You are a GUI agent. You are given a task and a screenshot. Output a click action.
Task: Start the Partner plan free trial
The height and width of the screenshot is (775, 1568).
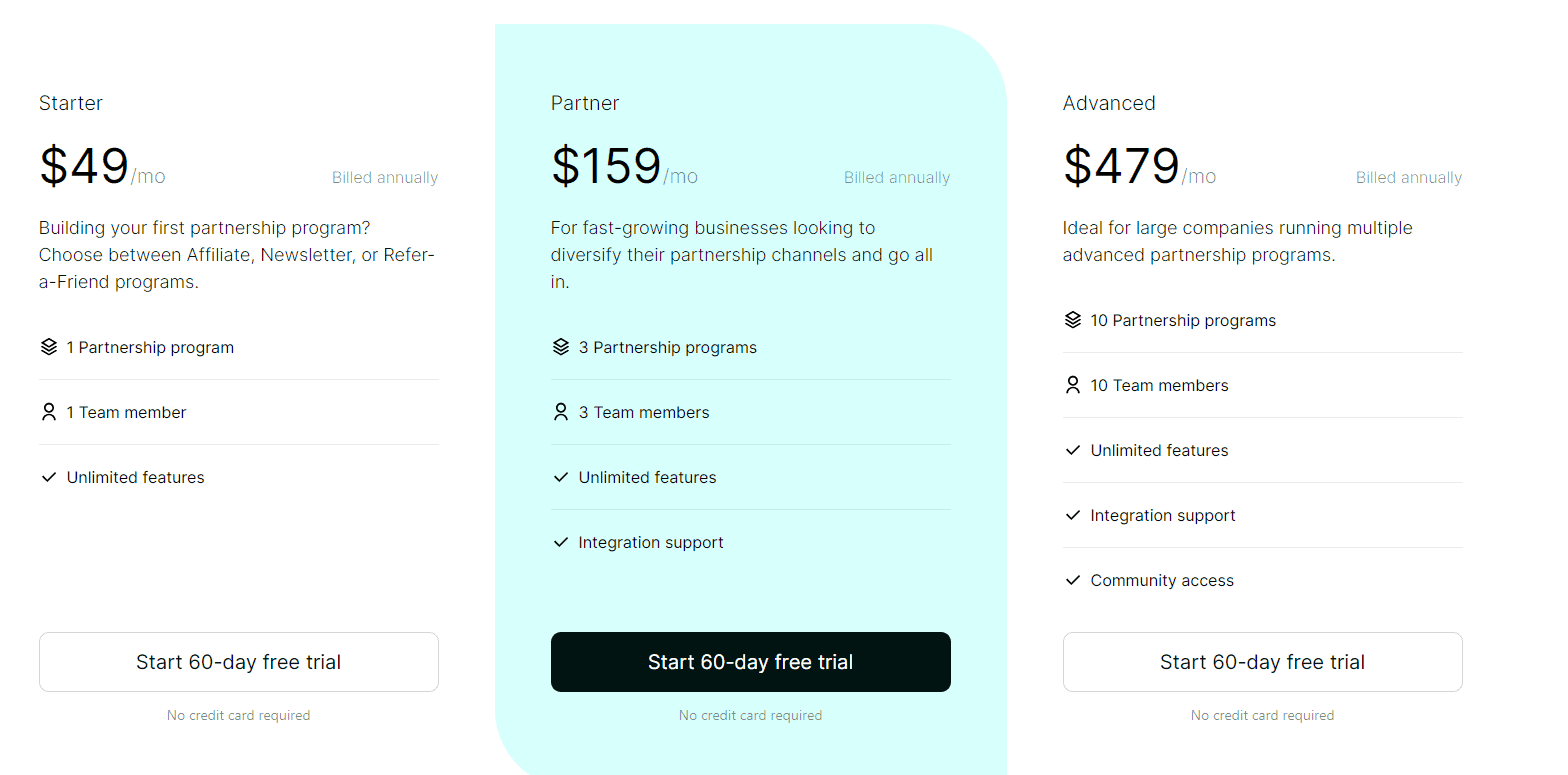coord(750,662)
